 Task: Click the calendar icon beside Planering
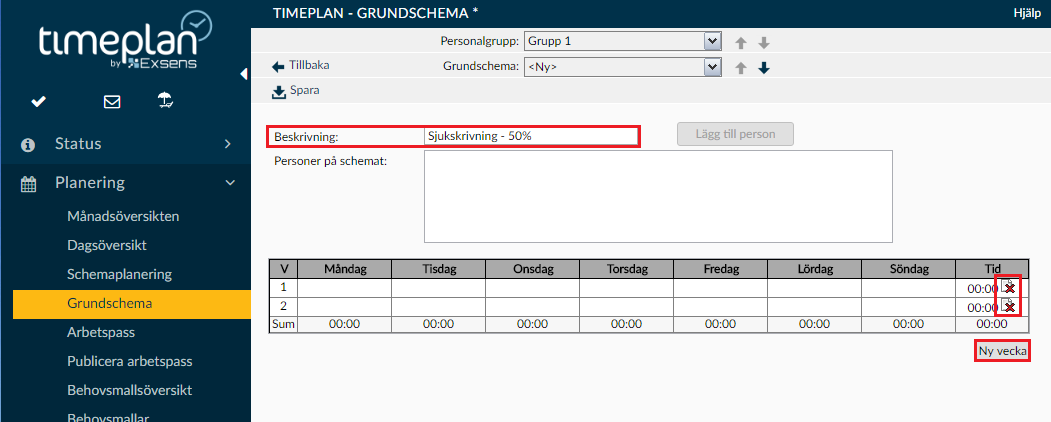28,184
